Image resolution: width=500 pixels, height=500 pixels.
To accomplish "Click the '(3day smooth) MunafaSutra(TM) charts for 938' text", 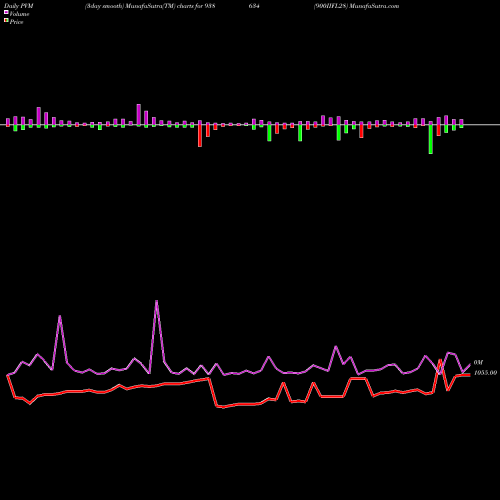I will (x=150, y=6).
